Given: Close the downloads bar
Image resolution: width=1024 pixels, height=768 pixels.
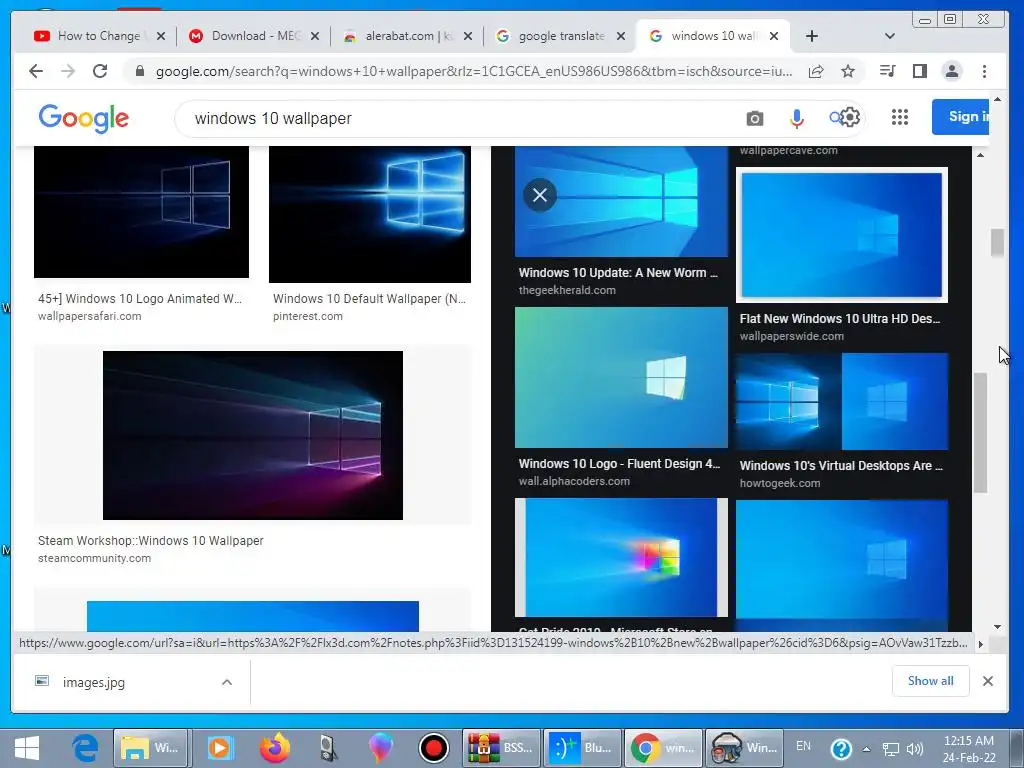Looking at the screenshot, I should point(987,681).
